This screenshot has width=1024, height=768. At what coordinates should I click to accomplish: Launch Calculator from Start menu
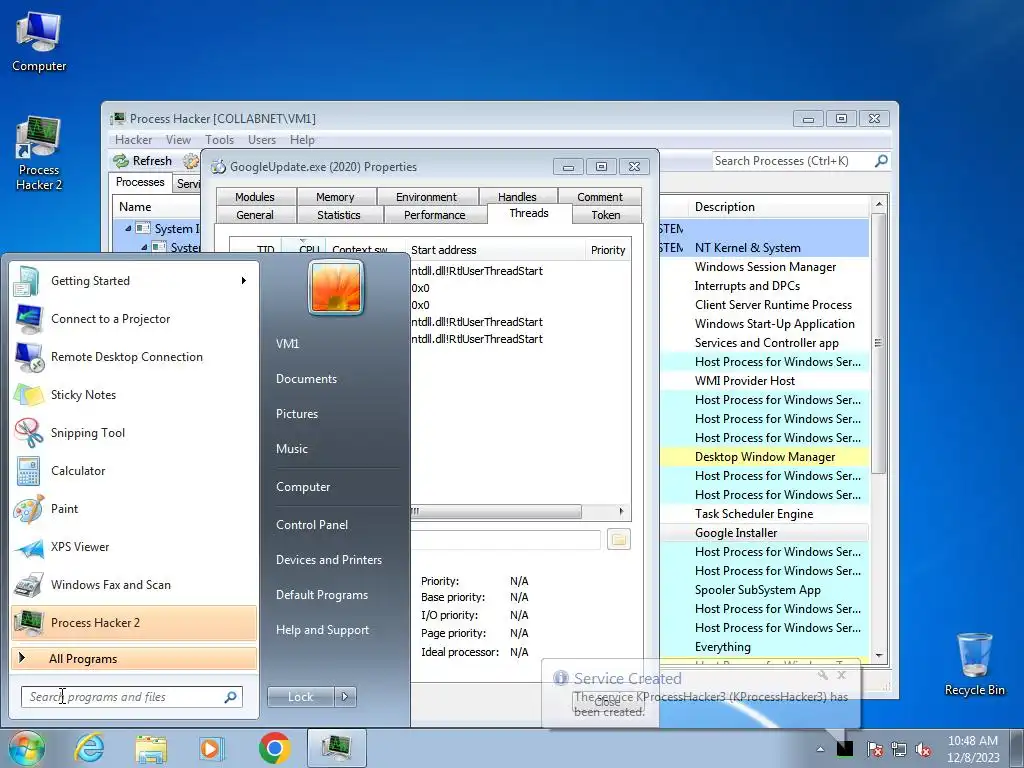(134, 470)
